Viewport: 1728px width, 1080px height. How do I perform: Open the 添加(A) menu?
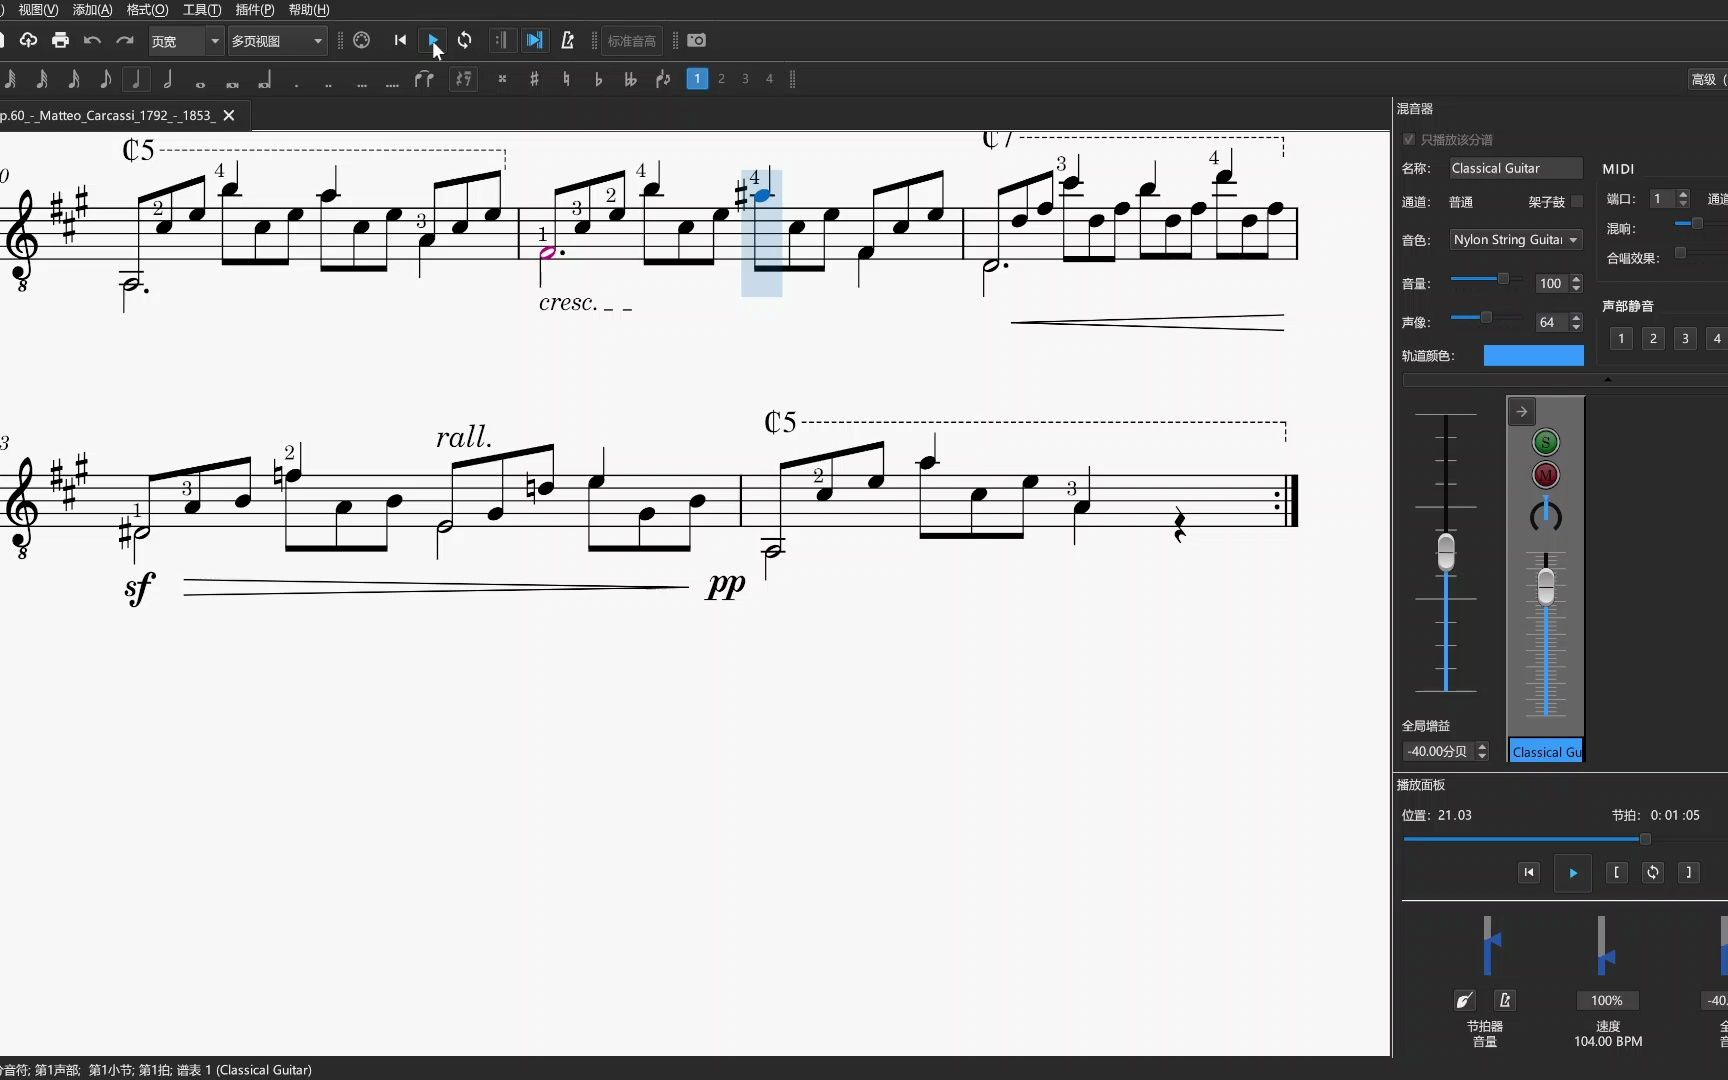point(92,10)
